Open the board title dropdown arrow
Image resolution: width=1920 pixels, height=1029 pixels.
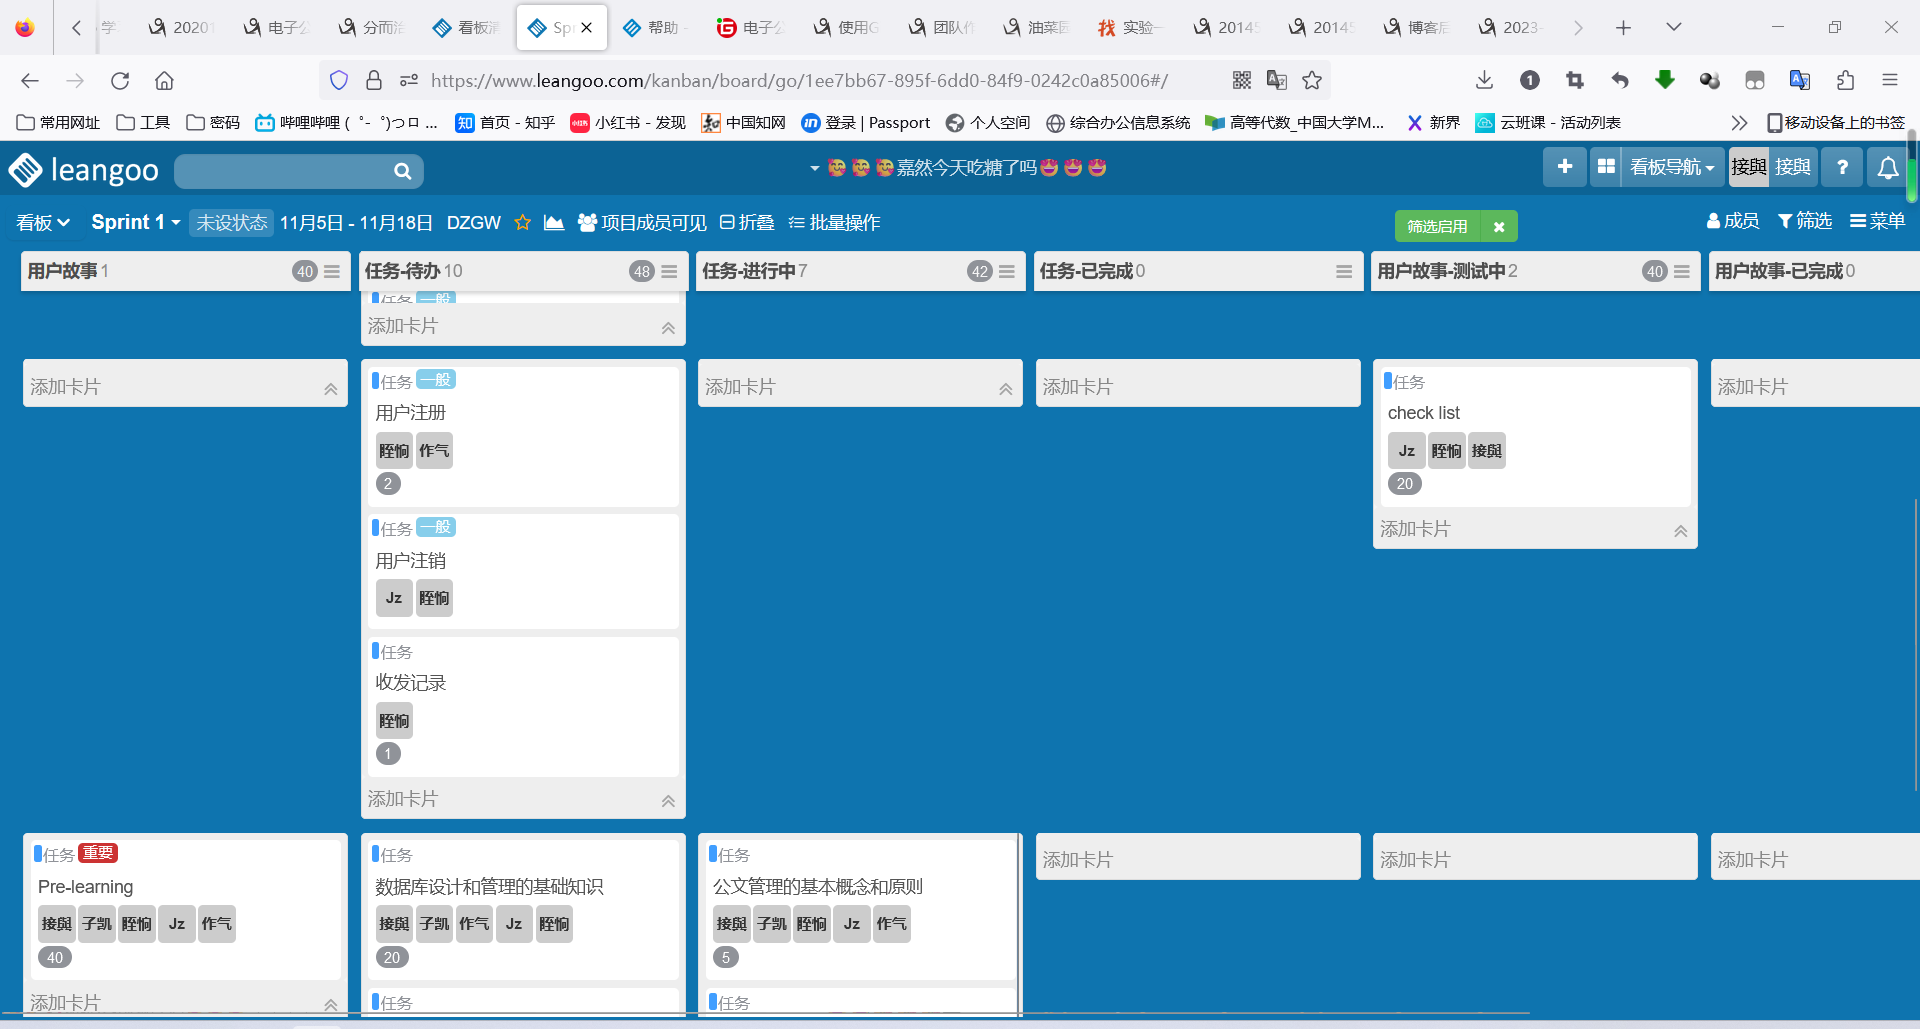click(814, 168)
